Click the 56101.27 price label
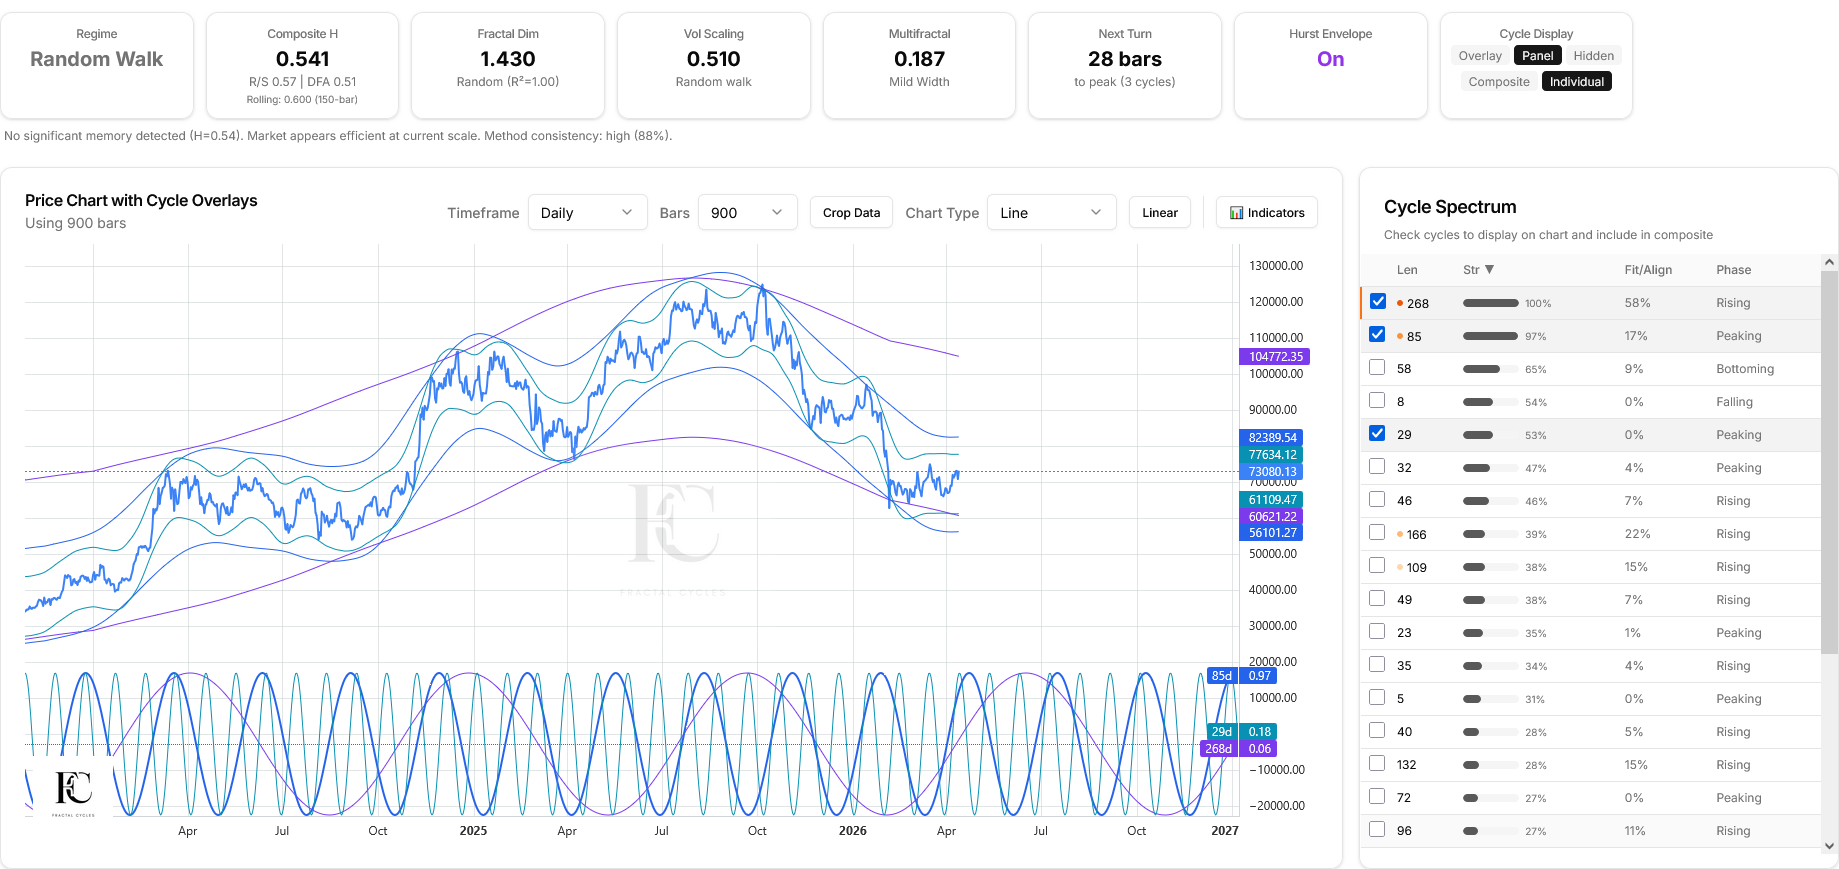This screenshot has height=869, width=1839. point(1272,532)
